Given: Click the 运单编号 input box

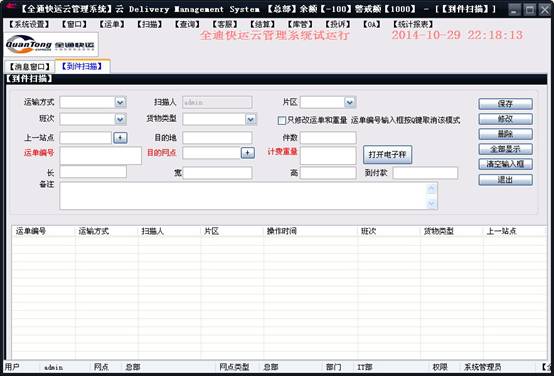Looking at the screenshot, I should click(x=101, y=155).
